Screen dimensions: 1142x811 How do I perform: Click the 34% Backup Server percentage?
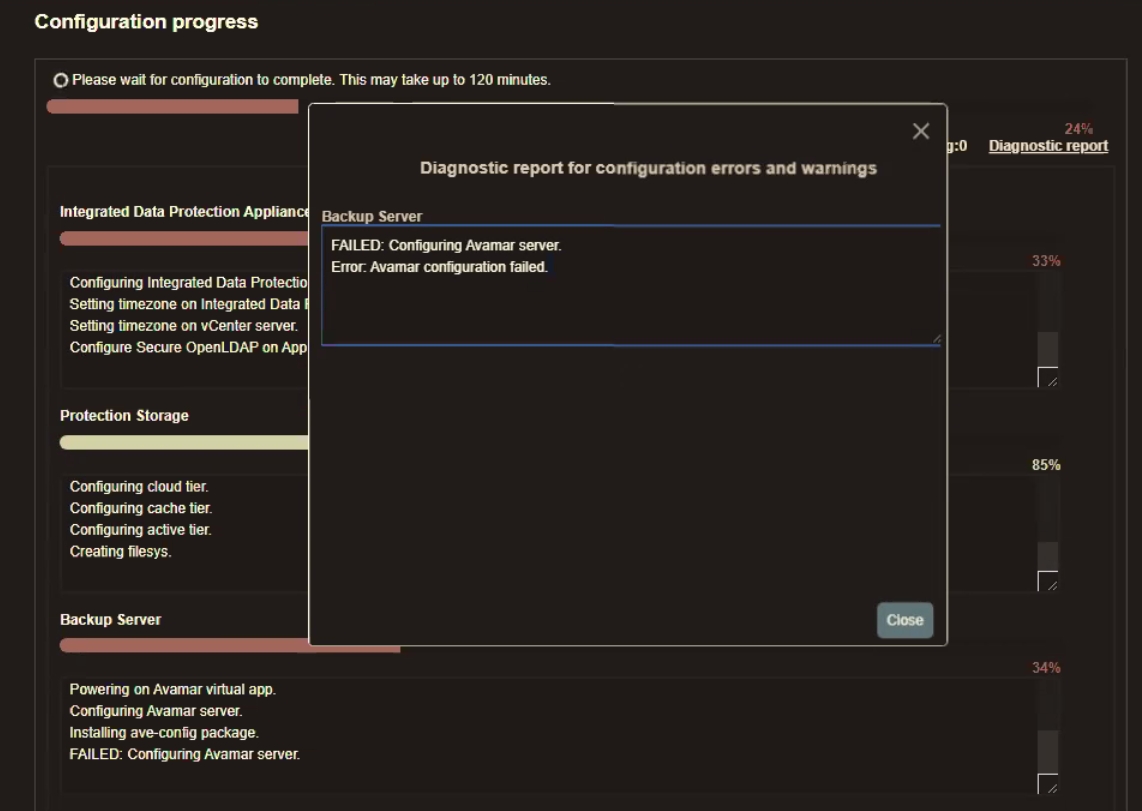pyautogui.click(x=1046, y=668)
